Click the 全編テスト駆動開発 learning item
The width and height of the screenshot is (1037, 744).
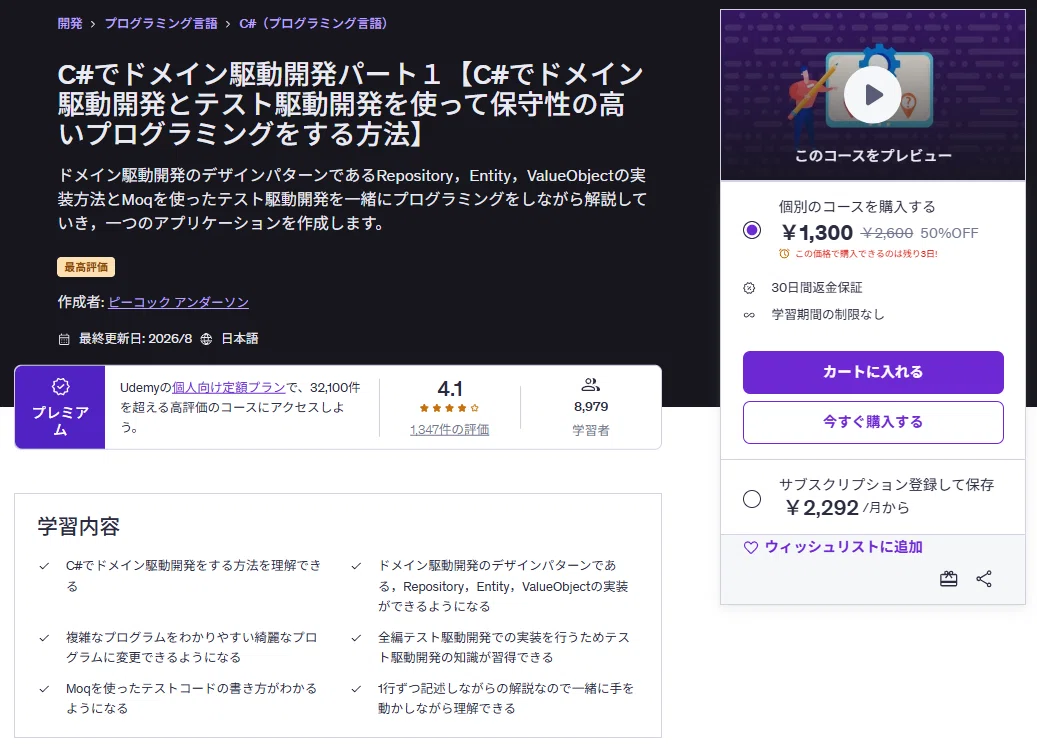click(x=504, y=647)
